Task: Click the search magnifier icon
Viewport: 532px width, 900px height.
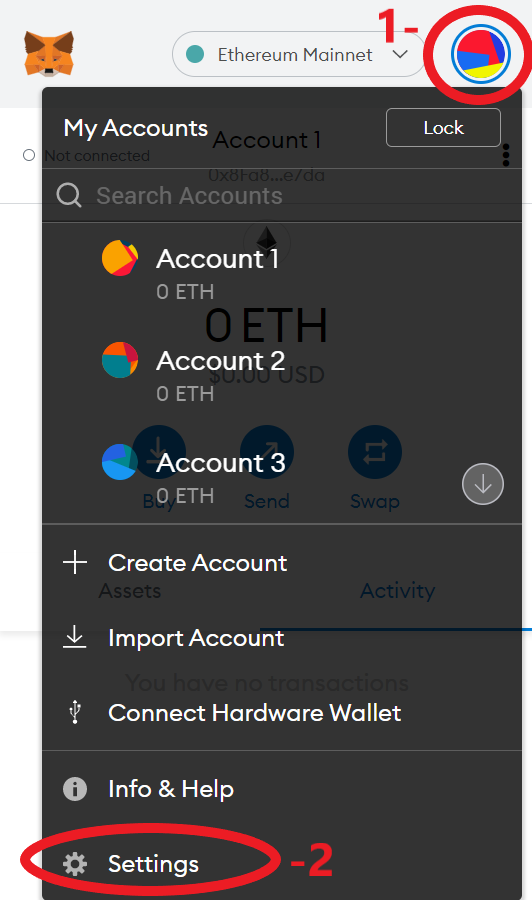Action: coord(69,196)
